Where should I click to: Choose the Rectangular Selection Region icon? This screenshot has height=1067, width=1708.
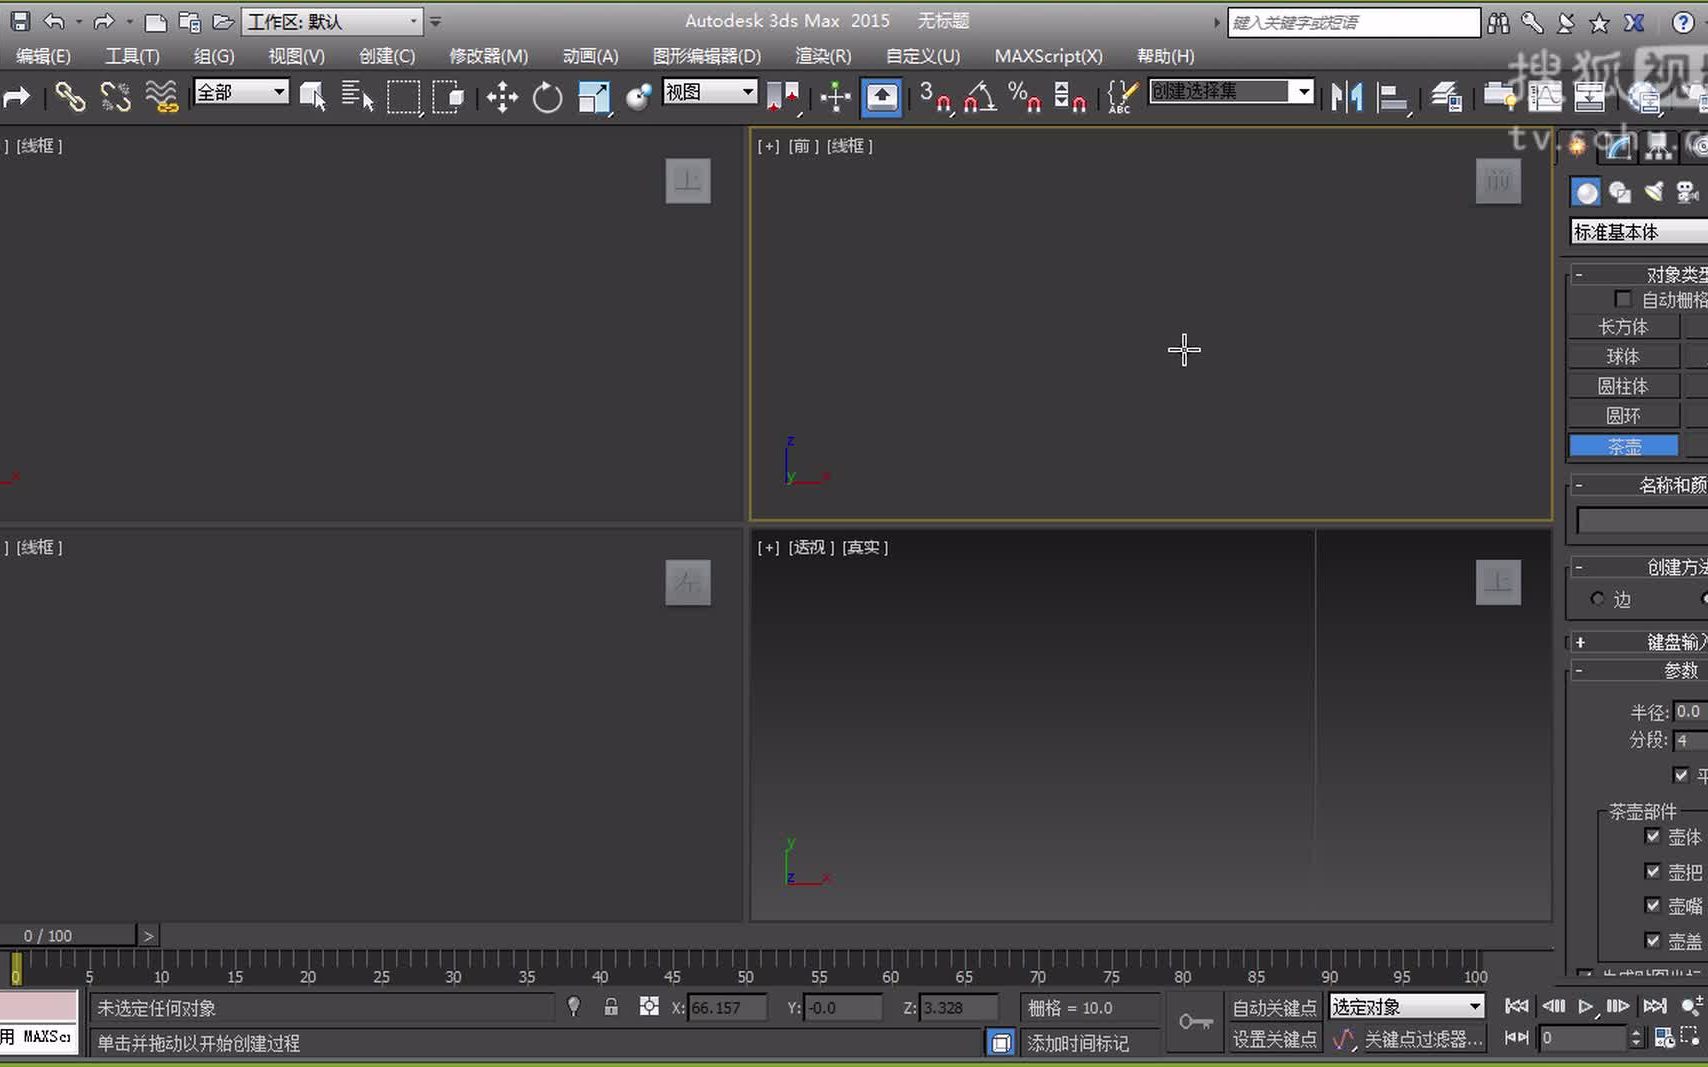403,97
